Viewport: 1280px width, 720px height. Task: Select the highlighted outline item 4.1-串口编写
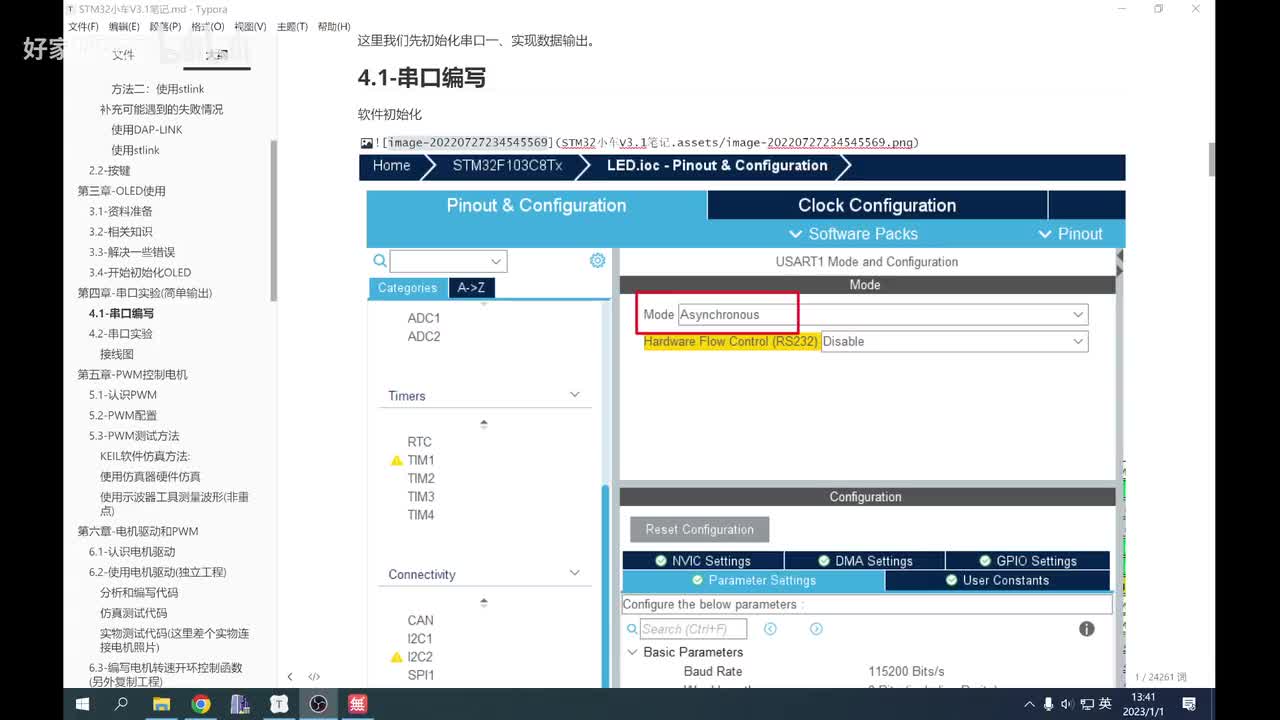[121, 313]
